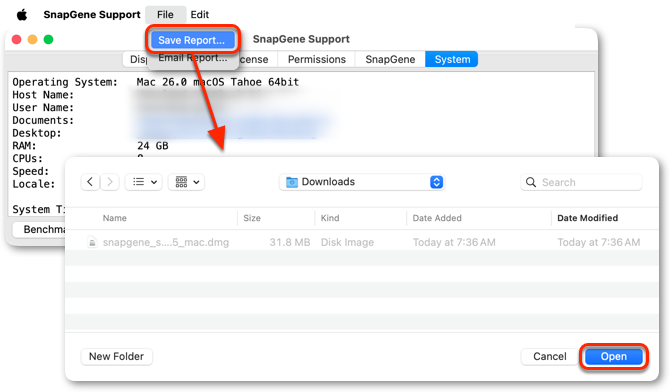Screen dimensions: 670x392
Task: Switch to the Permissions tab
Action: coord(317,59)
